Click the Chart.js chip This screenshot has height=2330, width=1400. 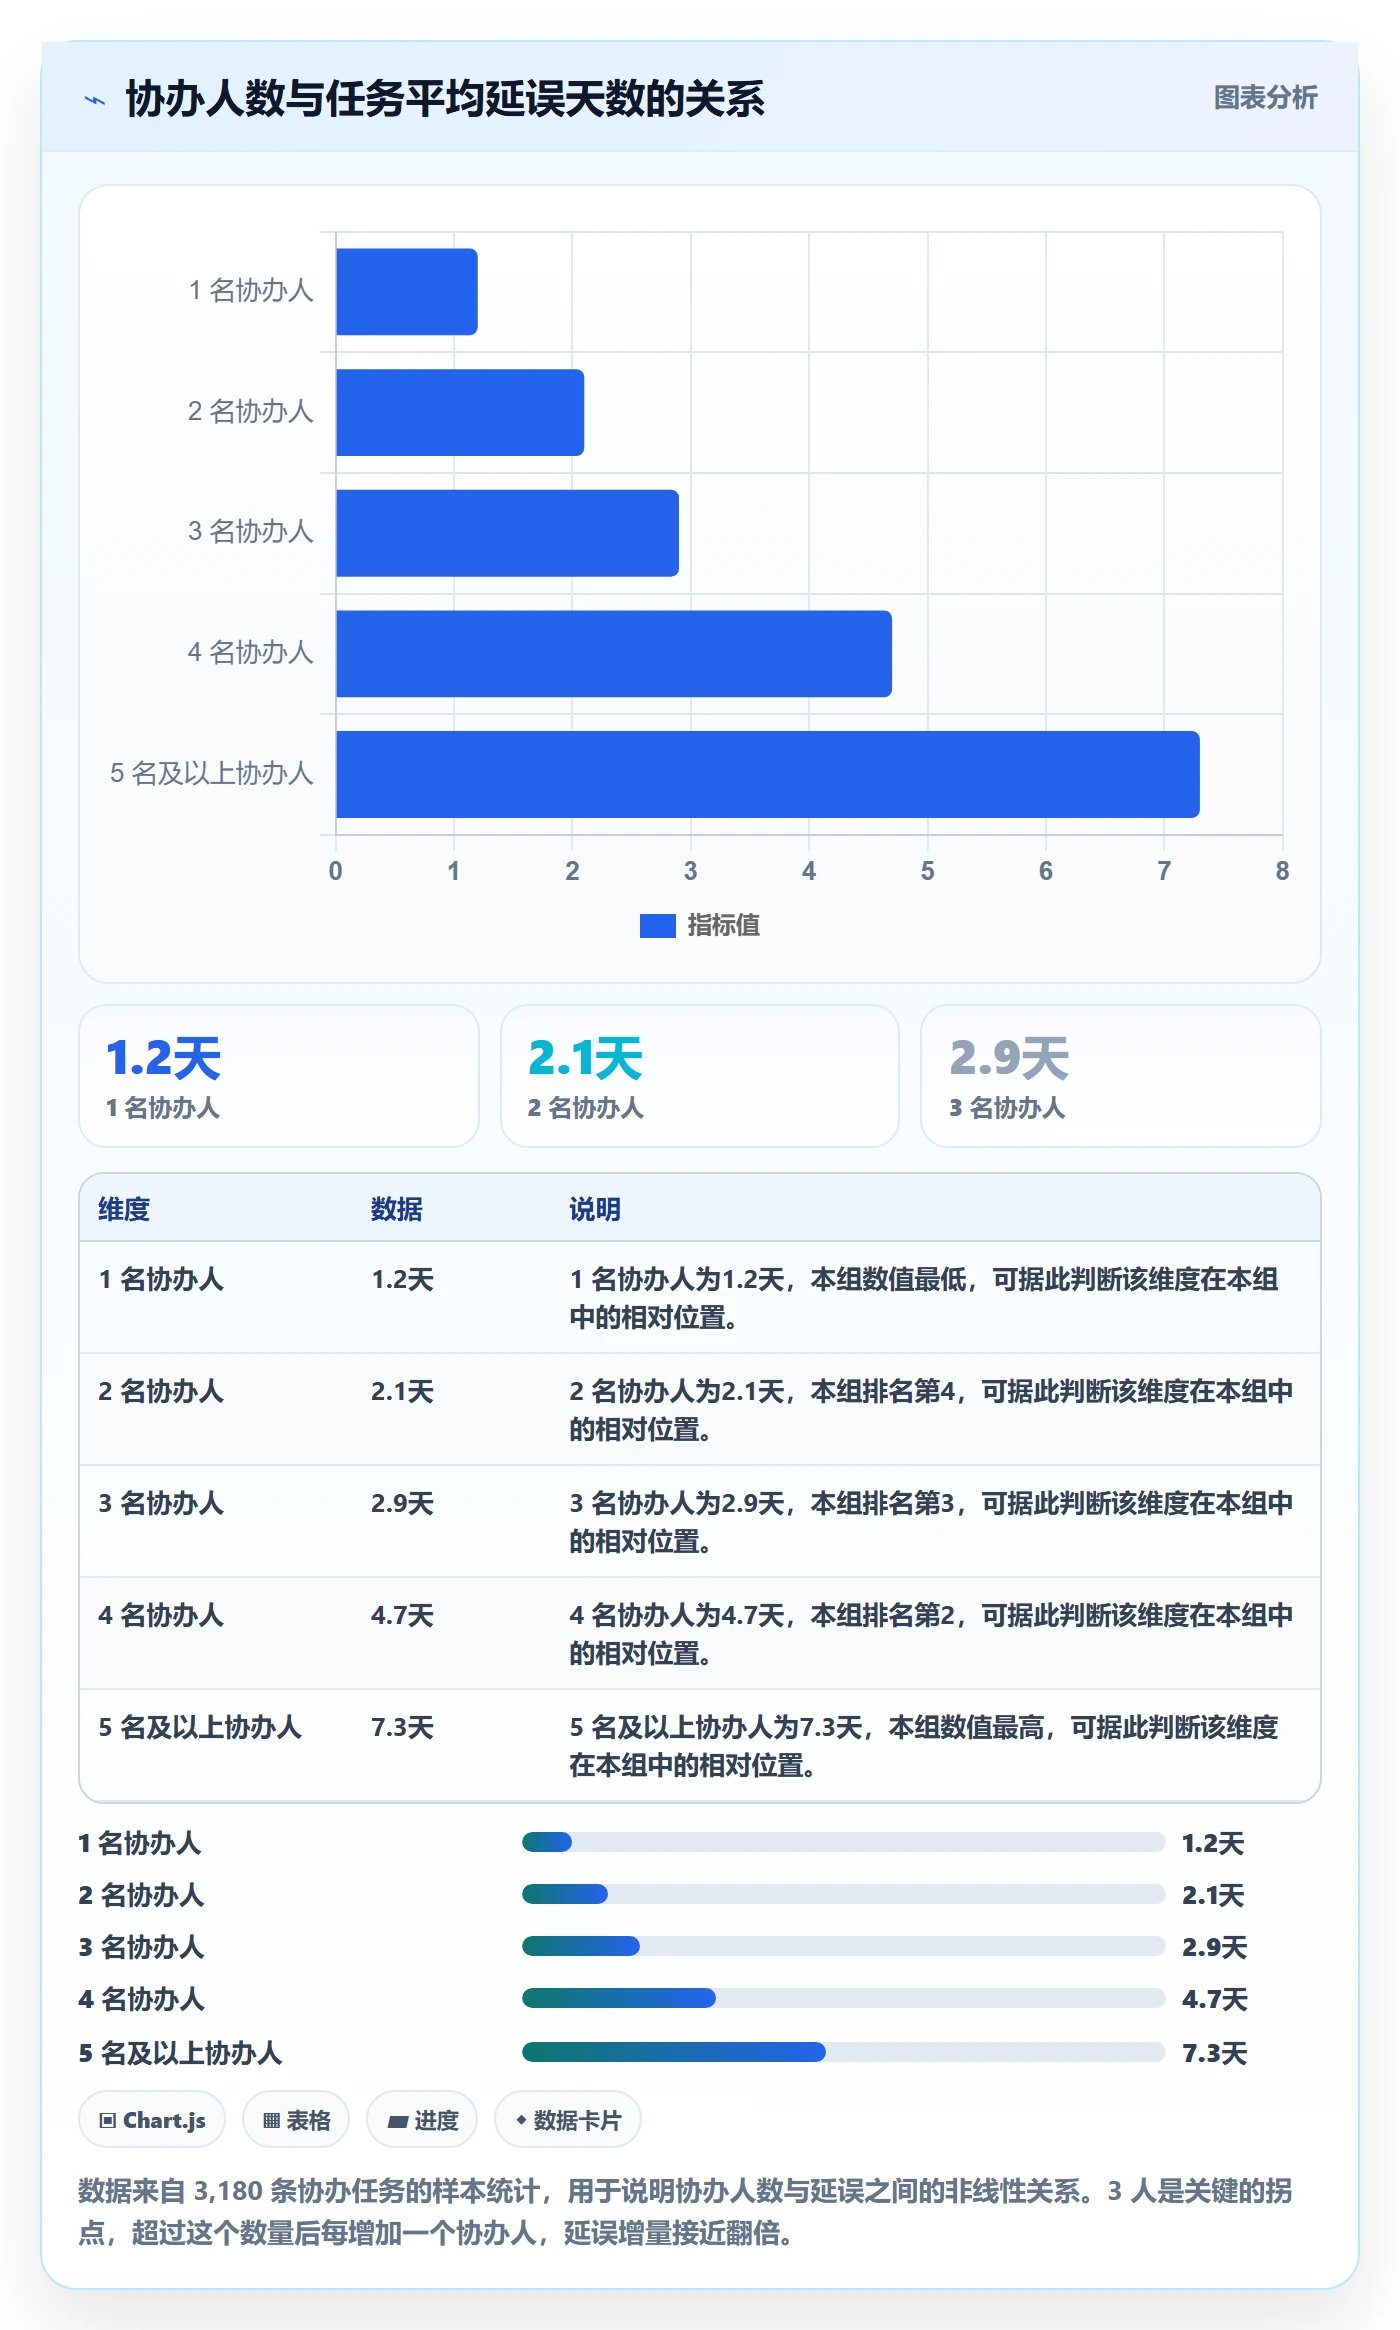tap(152, 2119)
